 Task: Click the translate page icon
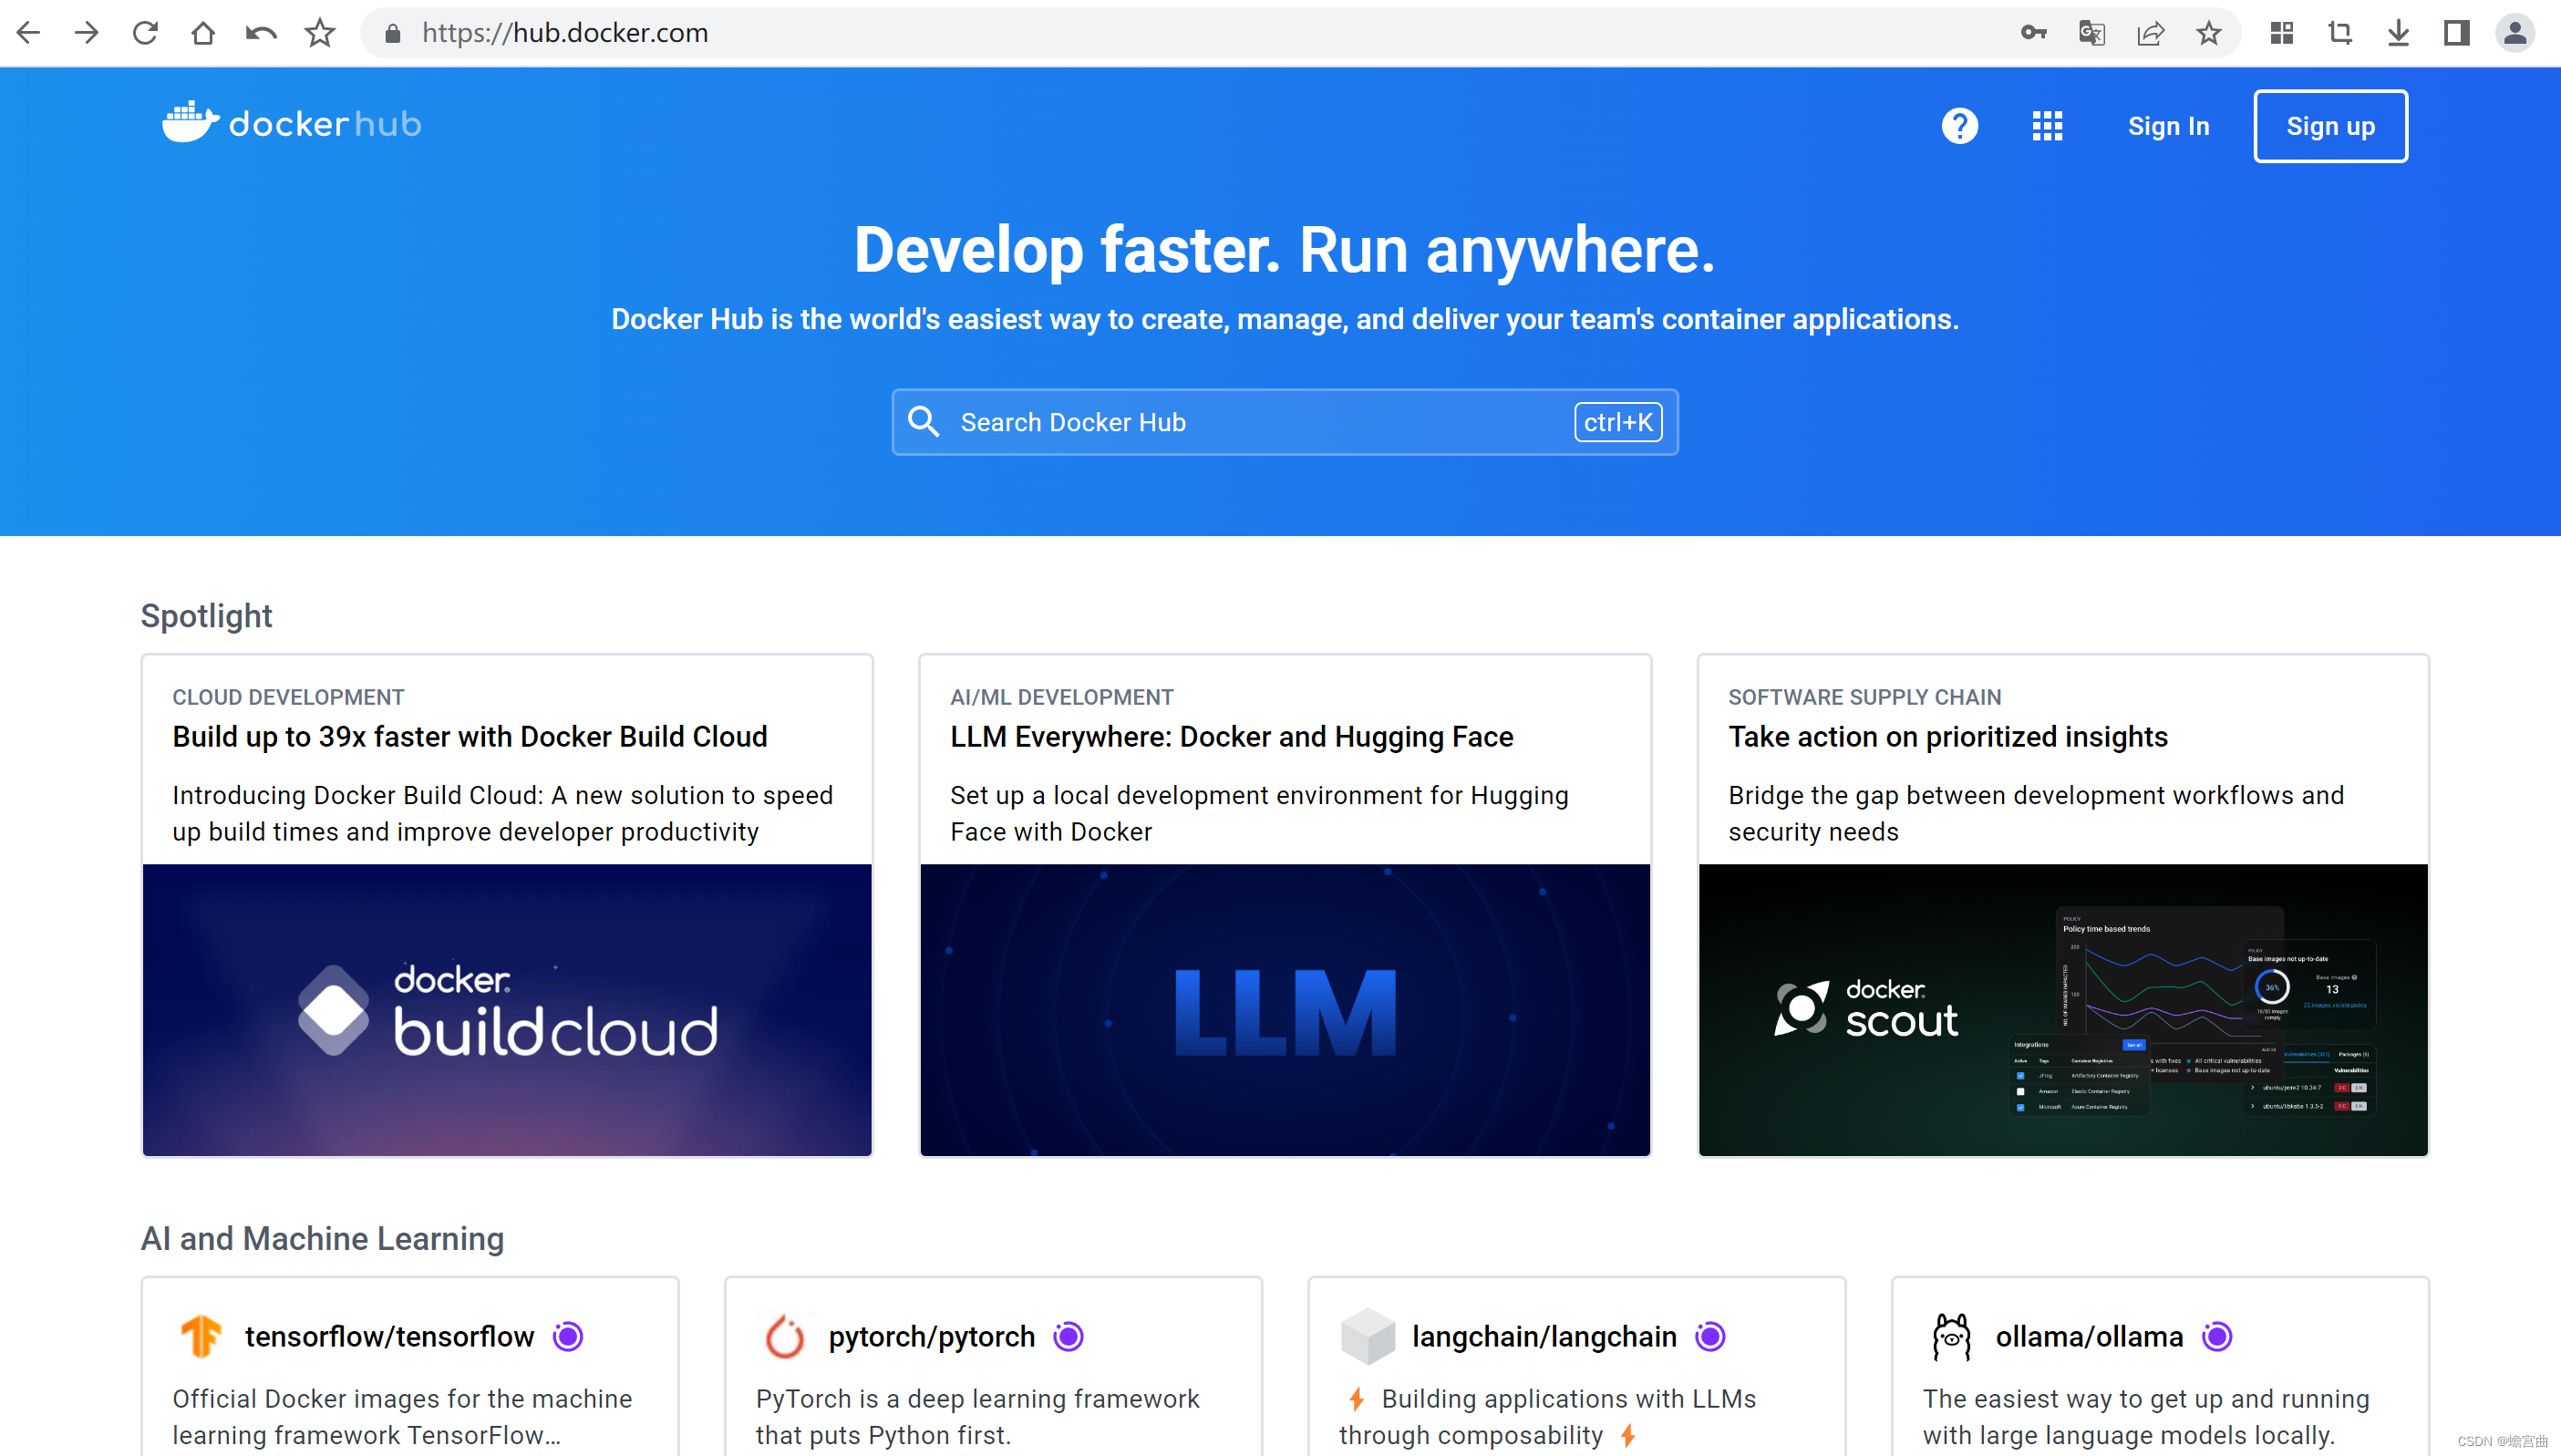(2091, 33)
